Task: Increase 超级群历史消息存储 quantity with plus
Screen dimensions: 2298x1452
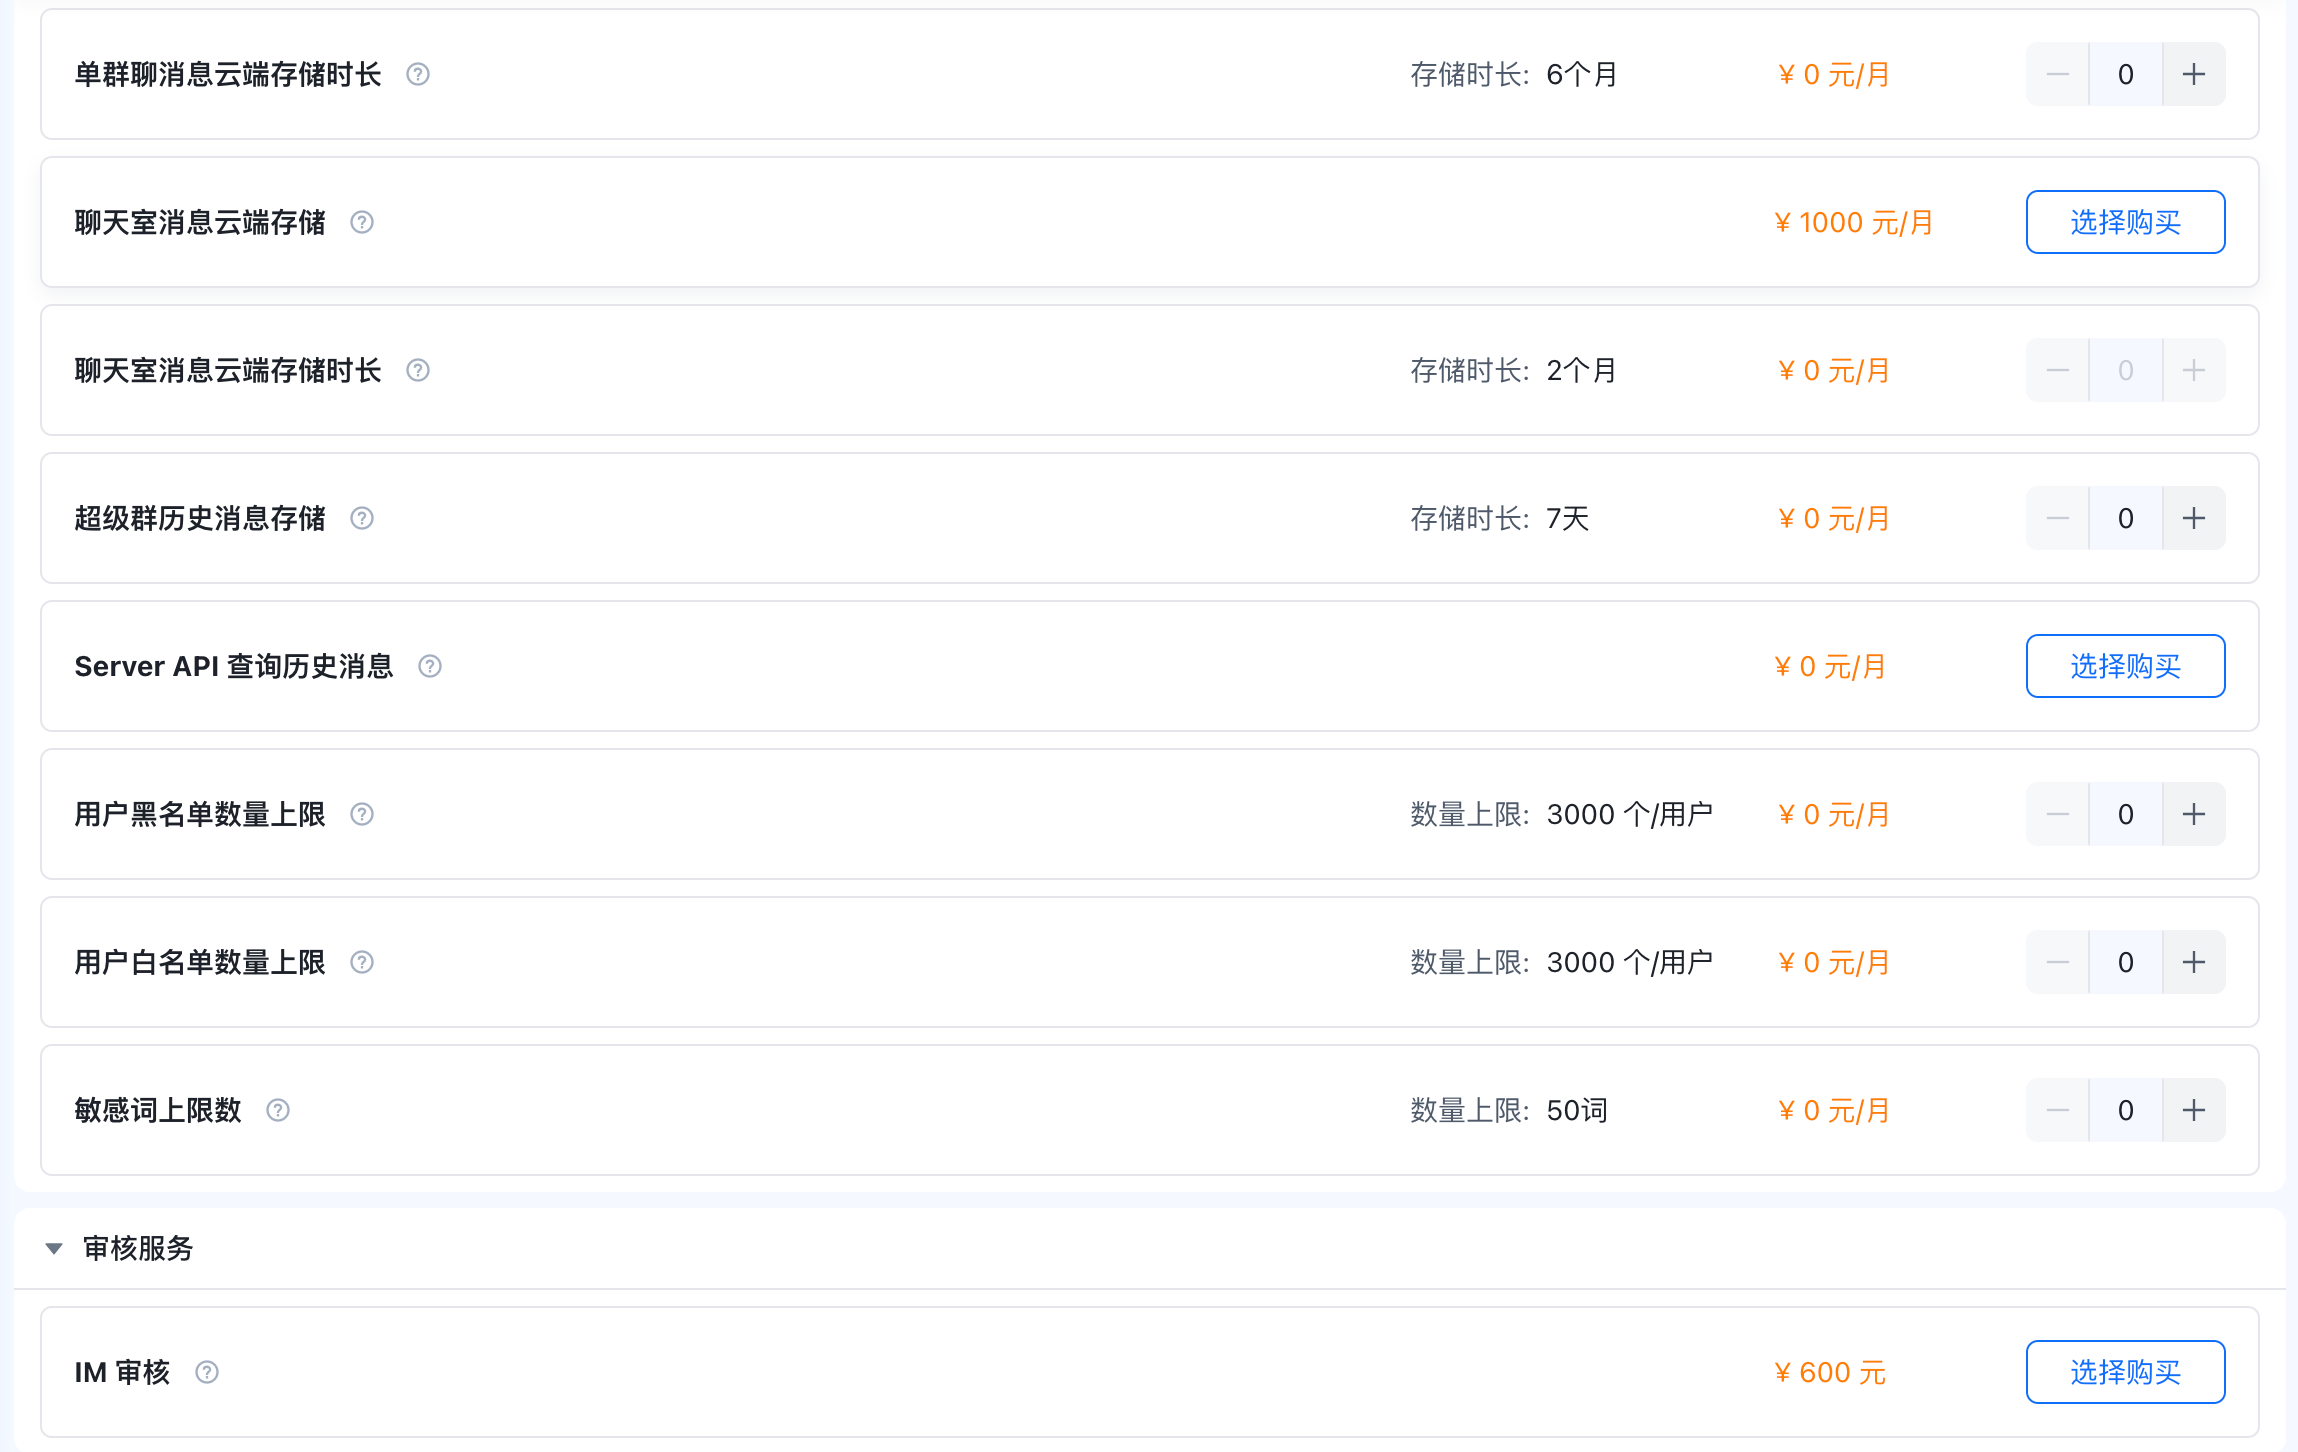Action: coord(2194,518)
